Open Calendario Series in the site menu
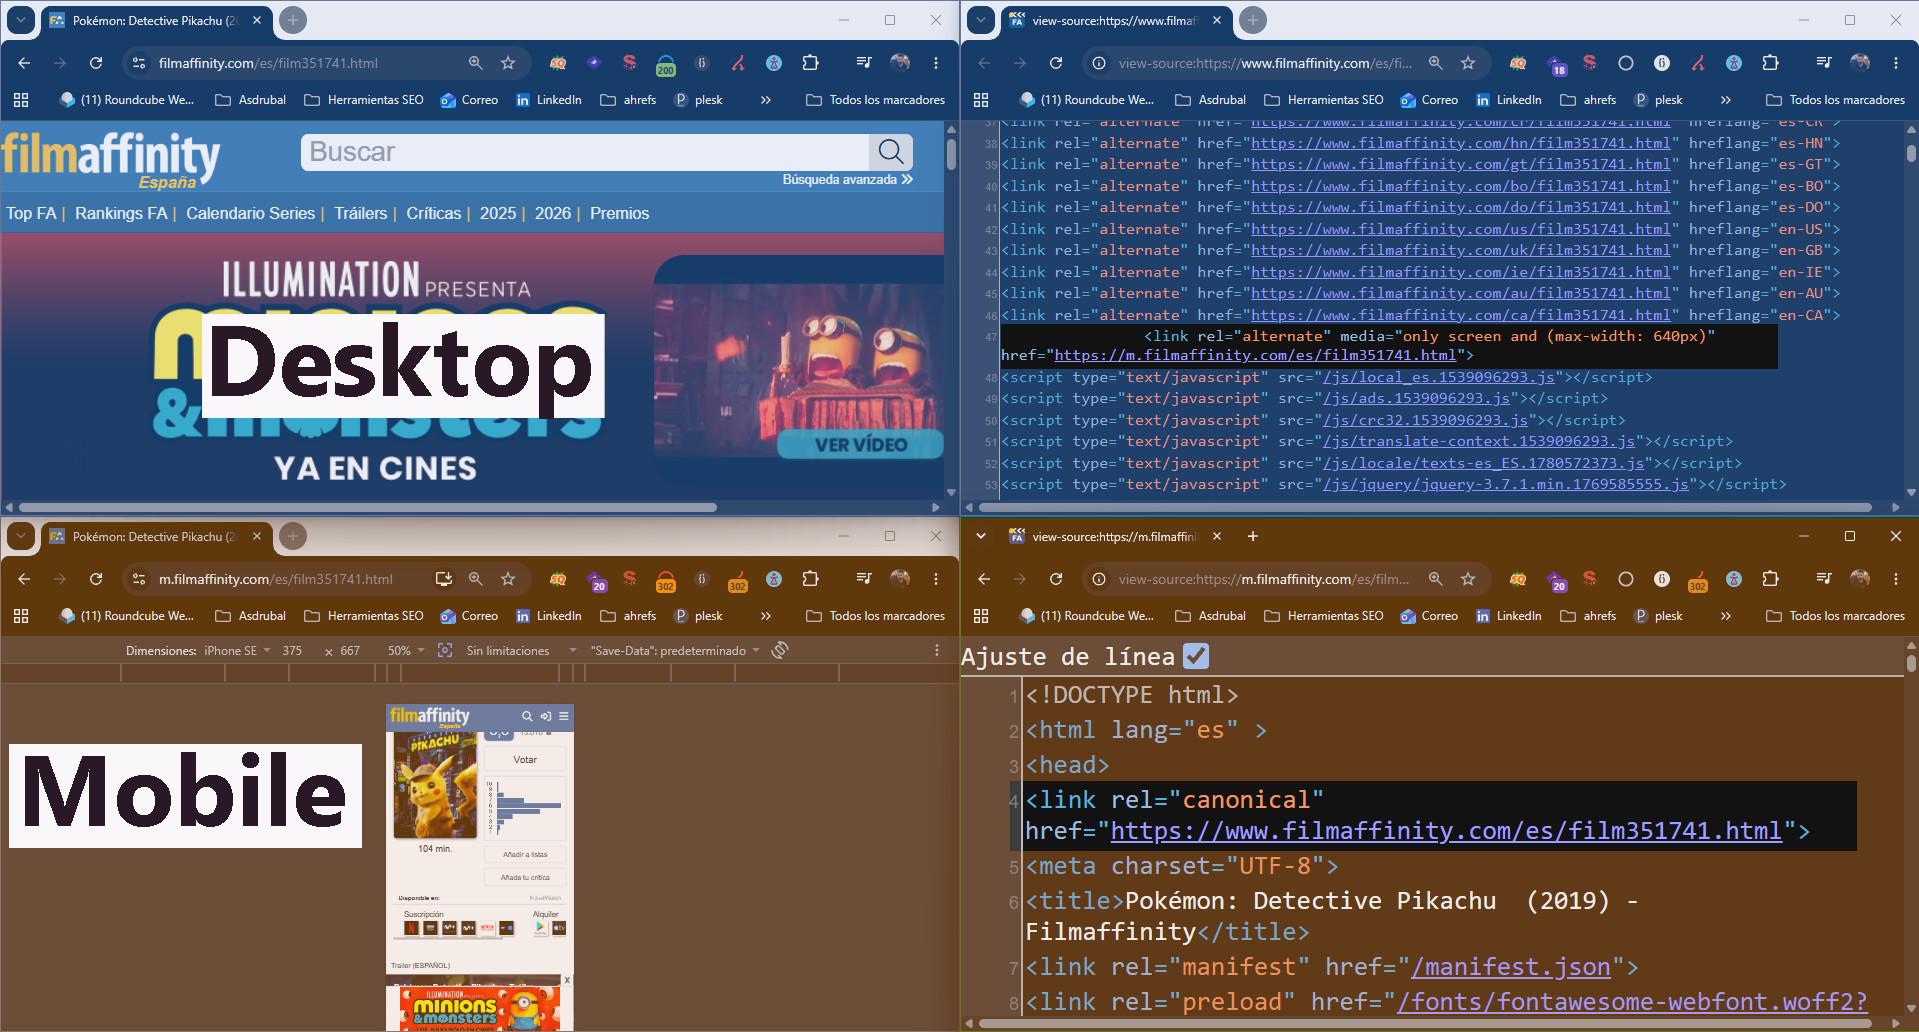Image resolution: width=1919 pixels, height=1032 pixels. point(250,213)
